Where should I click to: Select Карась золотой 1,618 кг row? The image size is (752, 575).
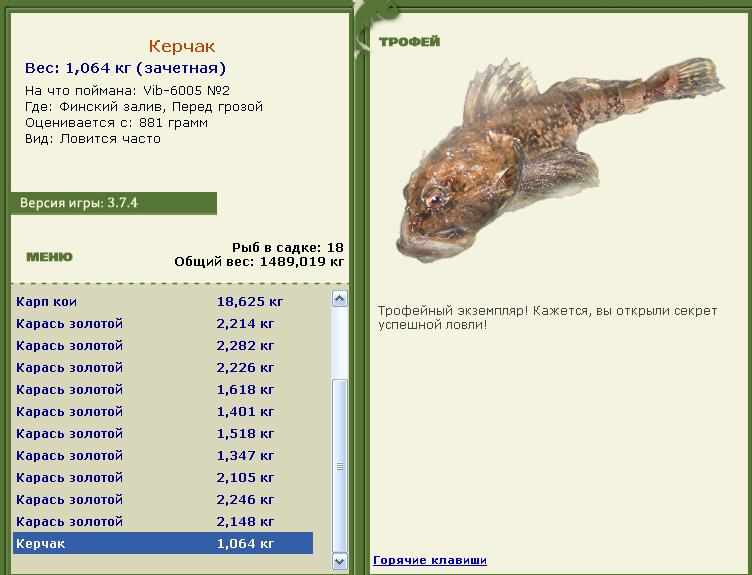163,390
